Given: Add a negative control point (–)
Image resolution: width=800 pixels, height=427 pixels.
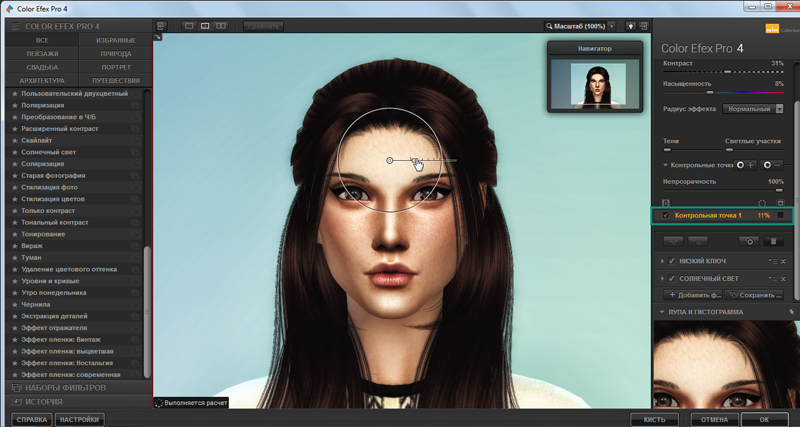Looking at the screenshot, I should coord(772,165).
